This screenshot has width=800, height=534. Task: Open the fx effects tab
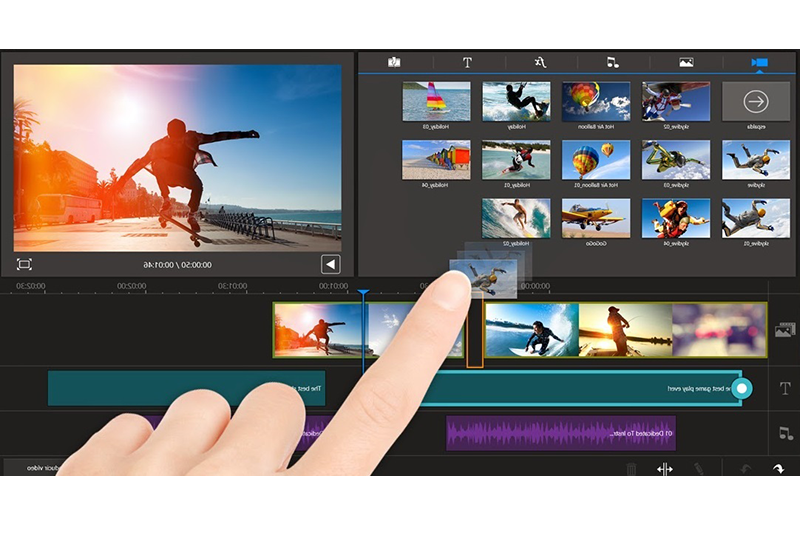[539, 62]
